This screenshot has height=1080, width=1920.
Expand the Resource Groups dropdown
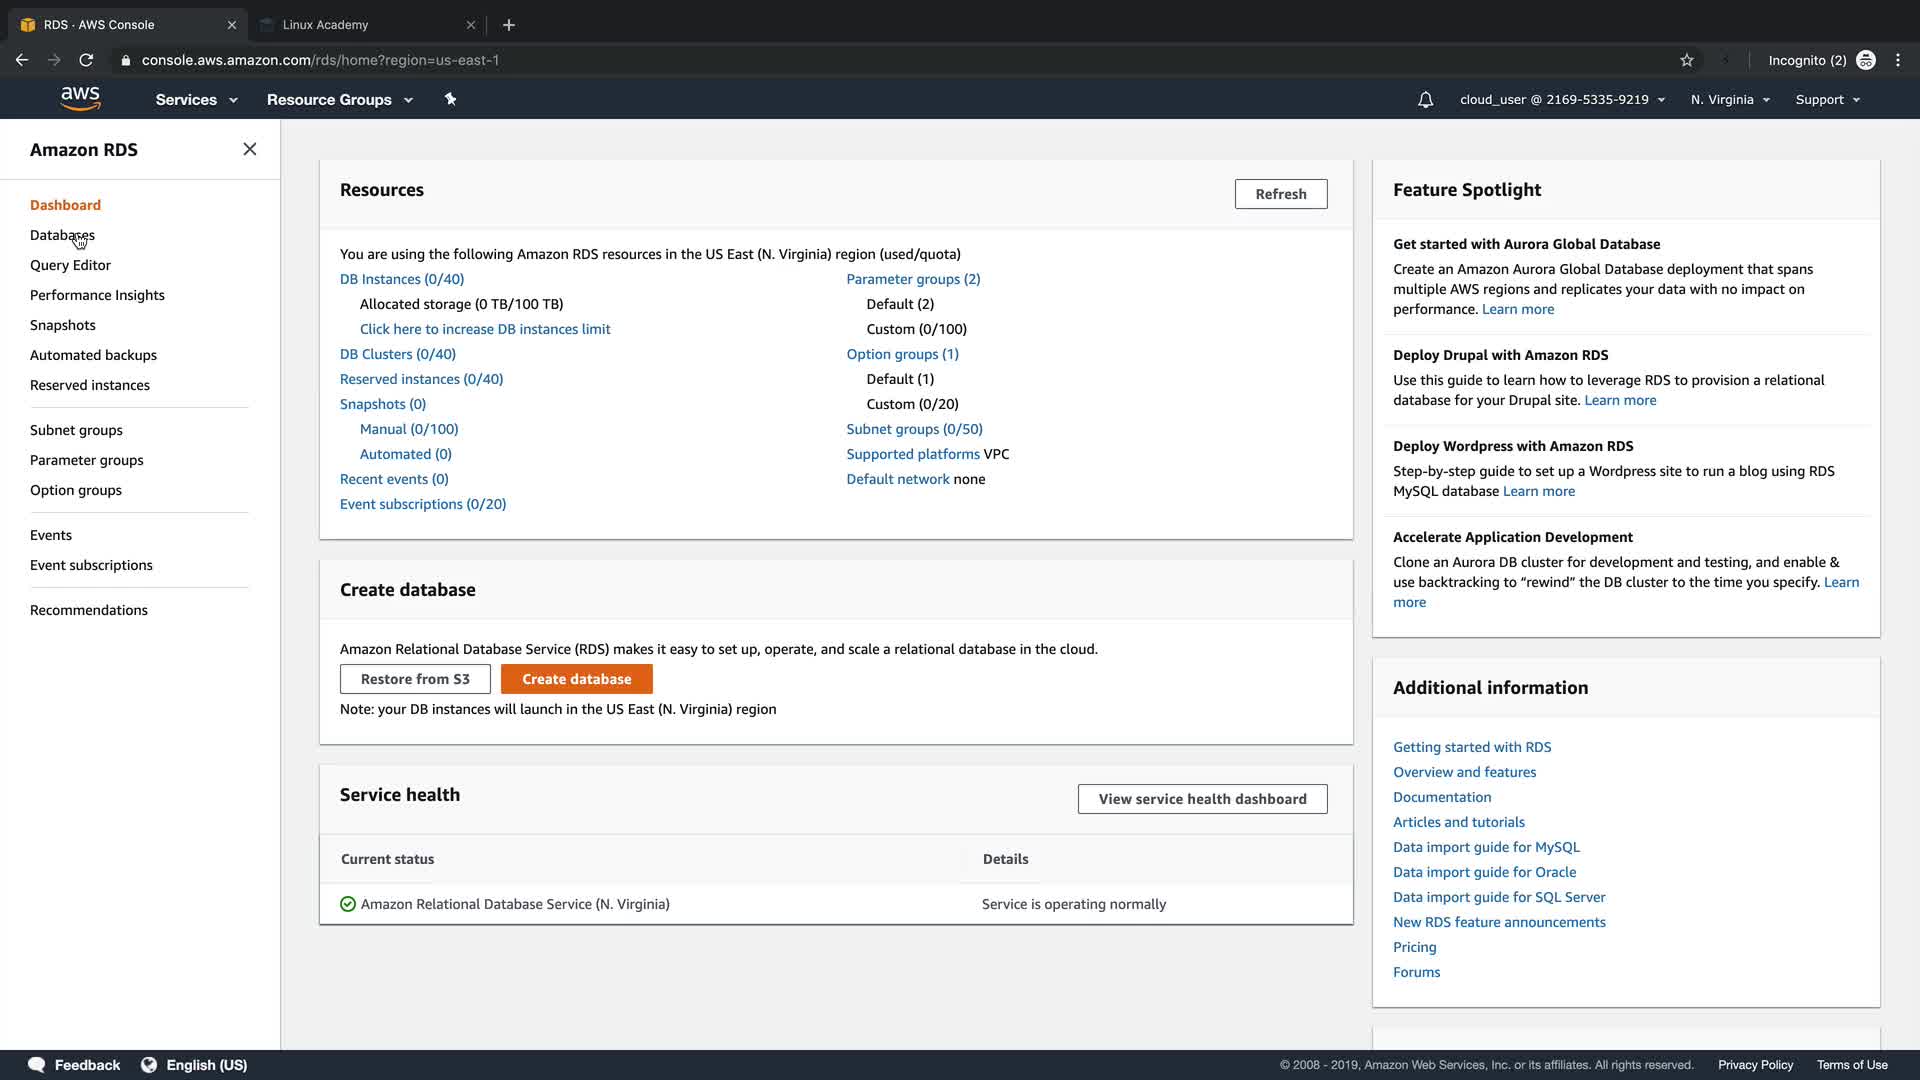click(x=339, y=100)
